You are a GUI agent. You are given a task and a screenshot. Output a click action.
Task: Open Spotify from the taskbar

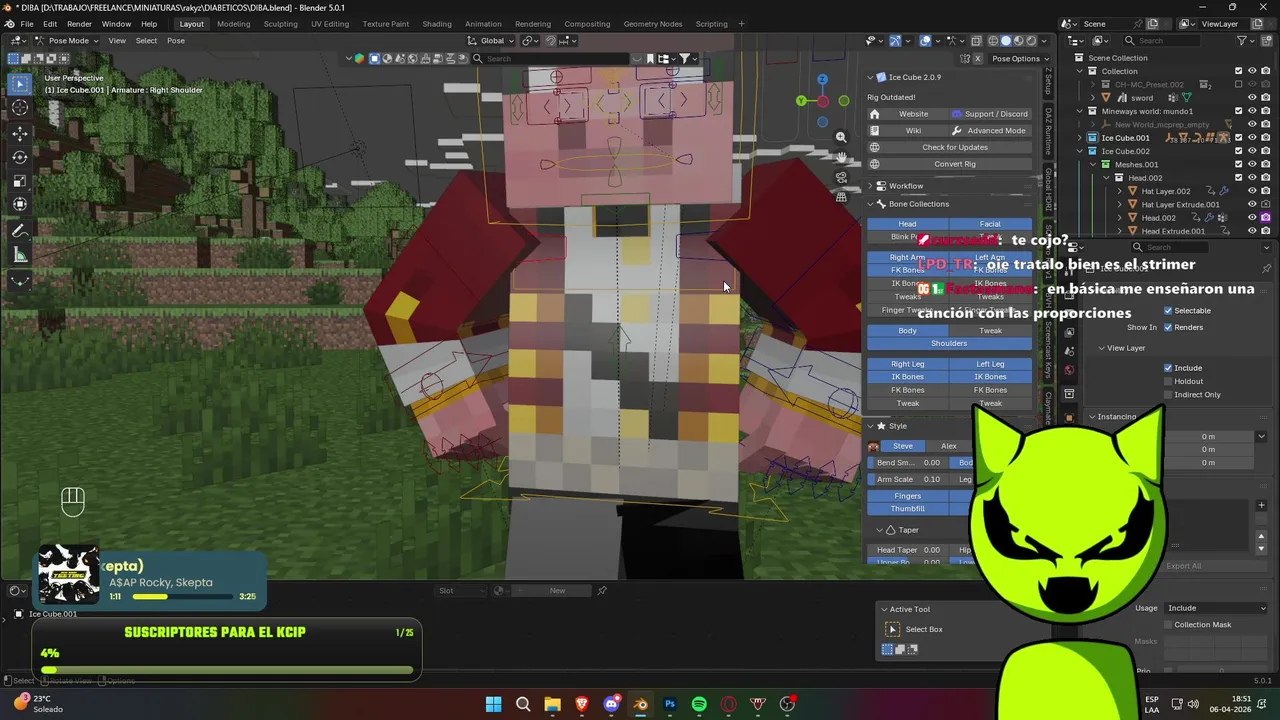(699, 704)
